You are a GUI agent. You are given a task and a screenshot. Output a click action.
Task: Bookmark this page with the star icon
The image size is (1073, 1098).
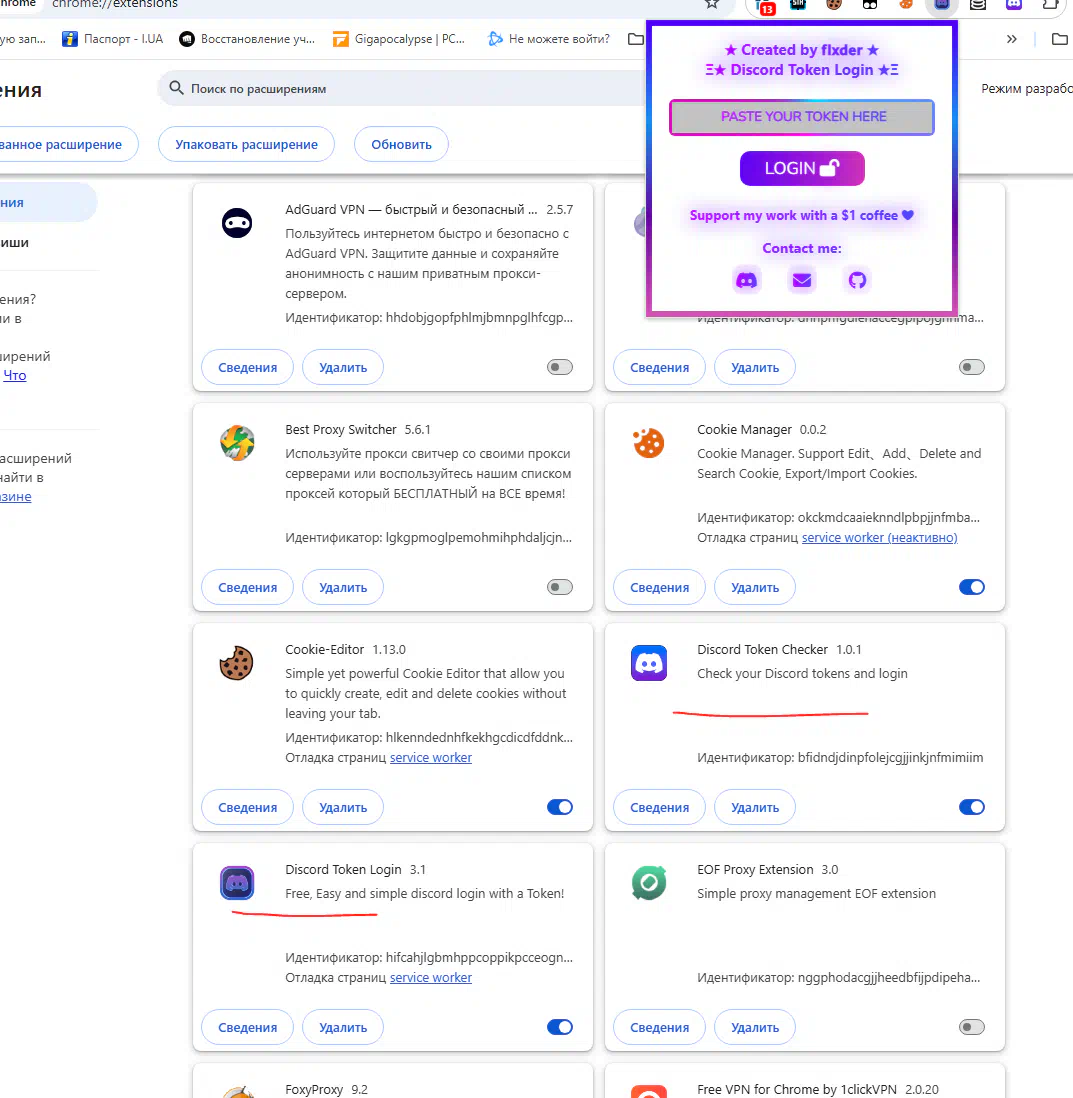pos(712,4)
